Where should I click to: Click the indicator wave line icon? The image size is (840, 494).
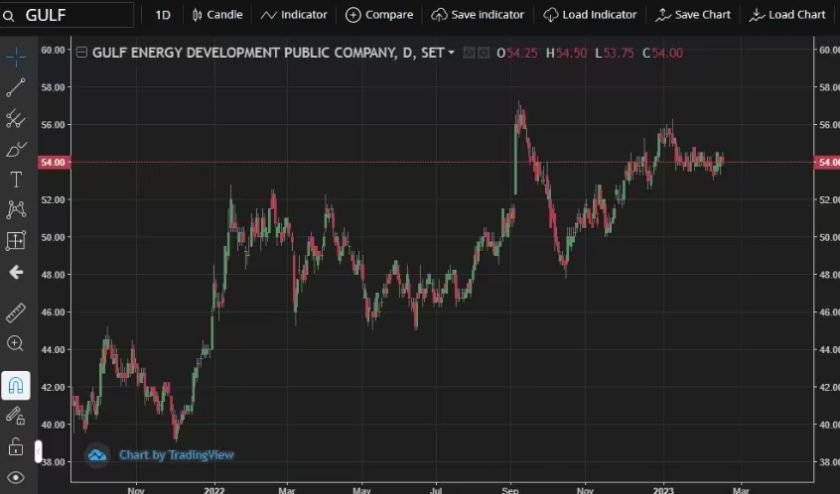pos(268,16)
